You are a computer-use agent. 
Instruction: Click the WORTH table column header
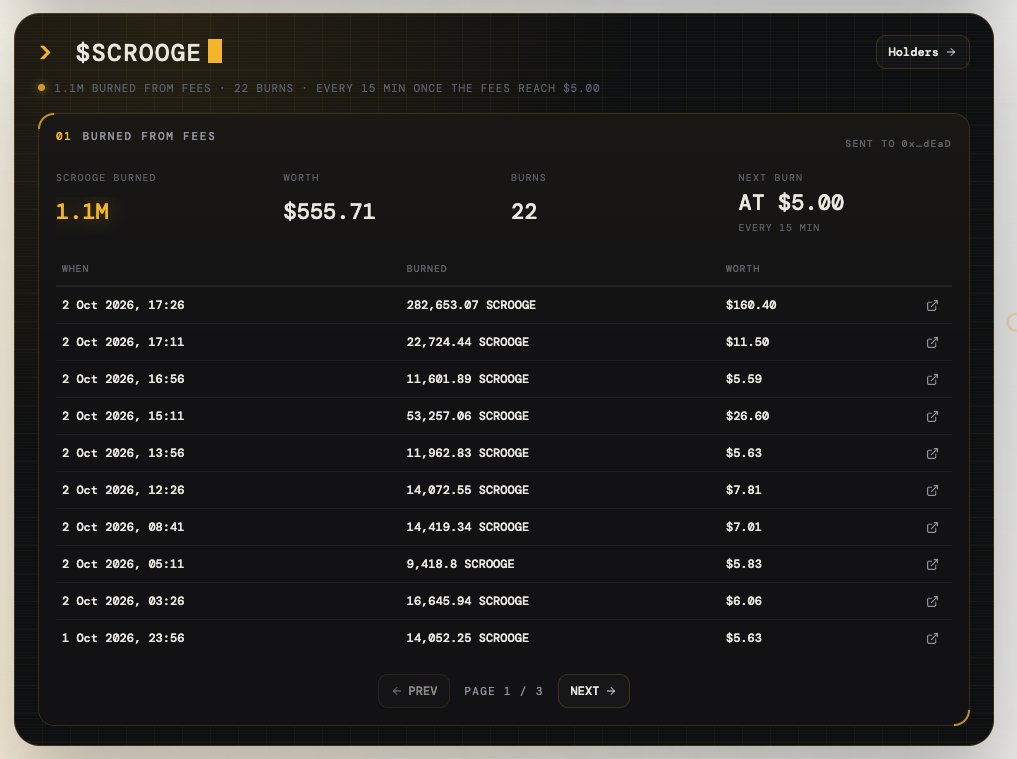[x=743, y=269]
